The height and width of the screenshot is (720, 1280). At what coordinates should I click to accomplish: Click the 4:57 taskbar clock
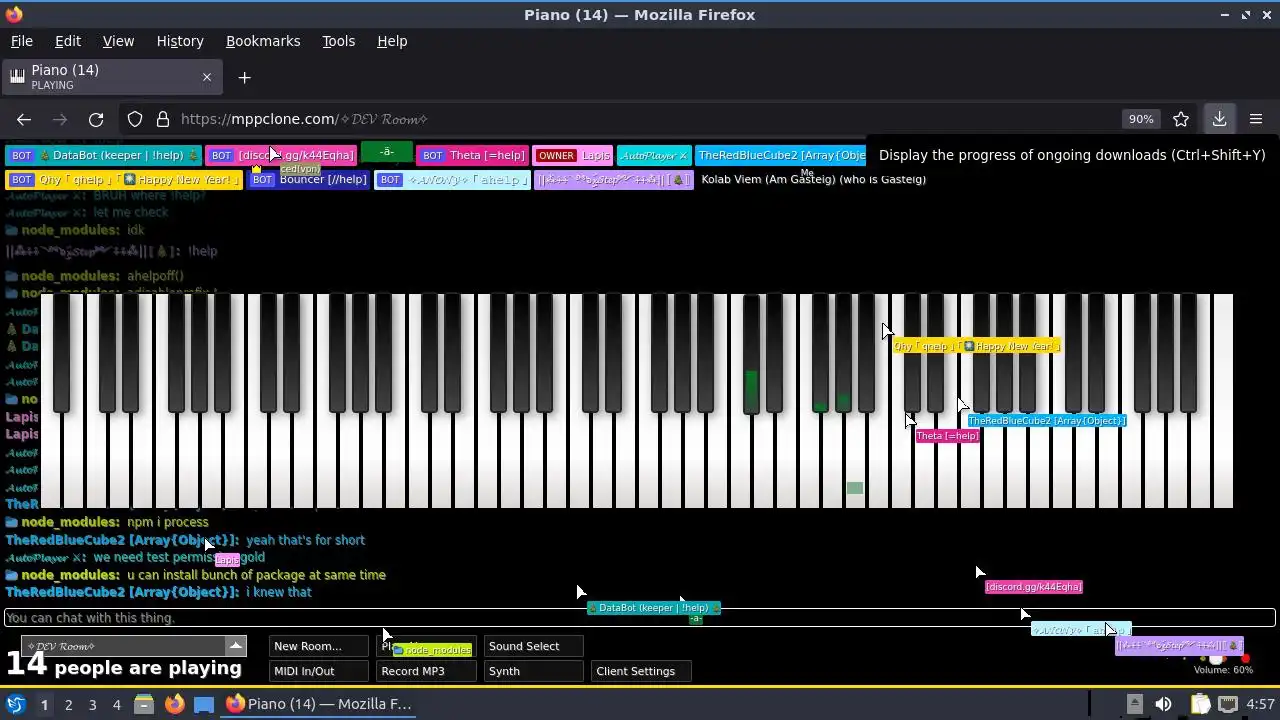point(1261,704)
